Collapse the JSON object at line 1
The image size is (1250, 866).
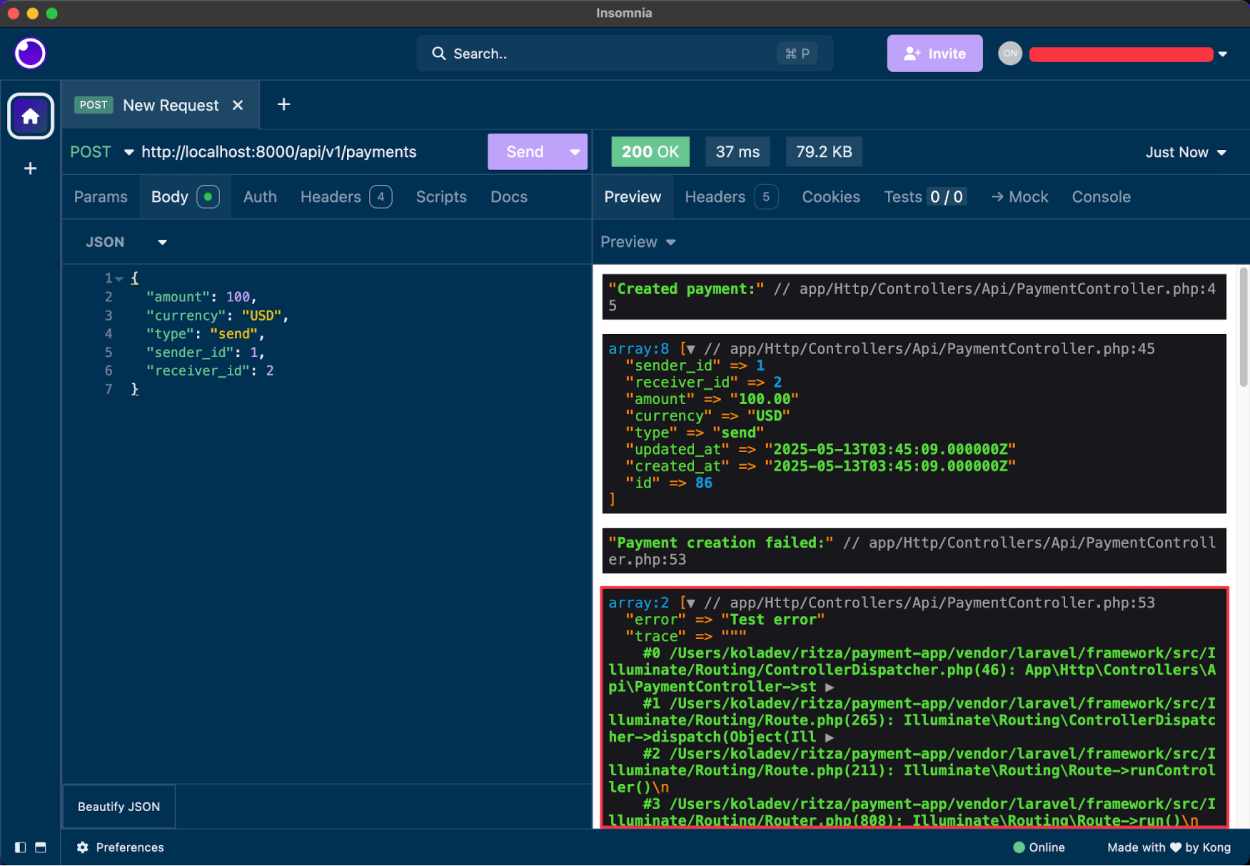(119, 278)
